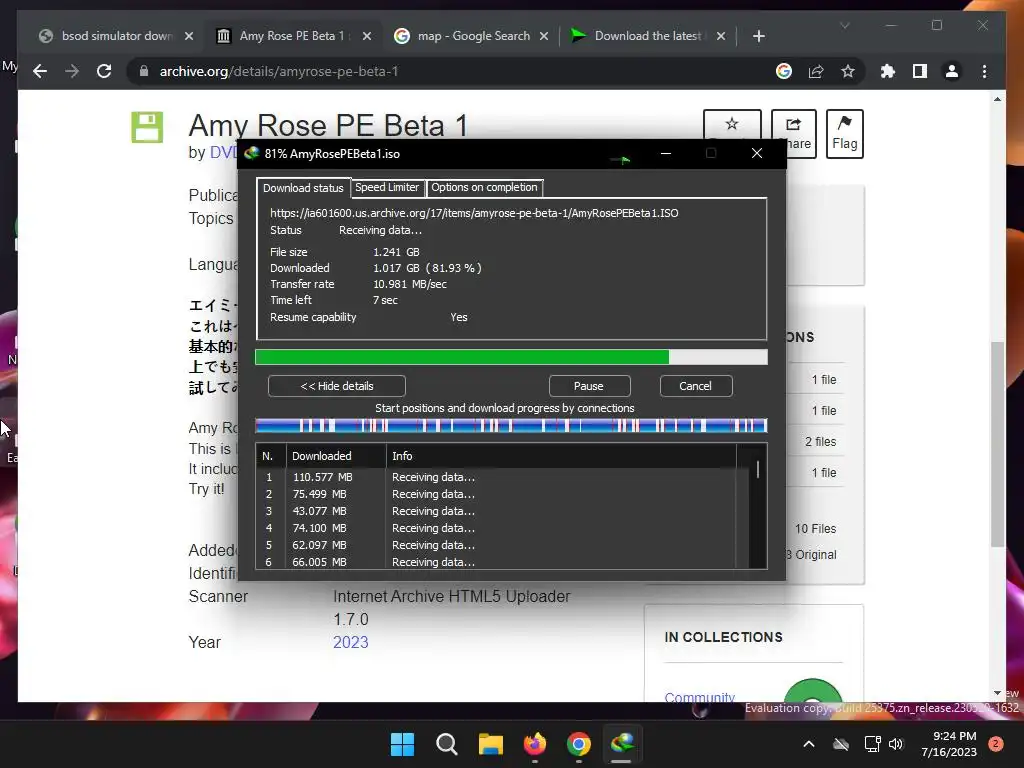The width and height of the screenshot is (1024, 768).
Task: Click the download URL text in the dialog
Action: pos(474,213)
